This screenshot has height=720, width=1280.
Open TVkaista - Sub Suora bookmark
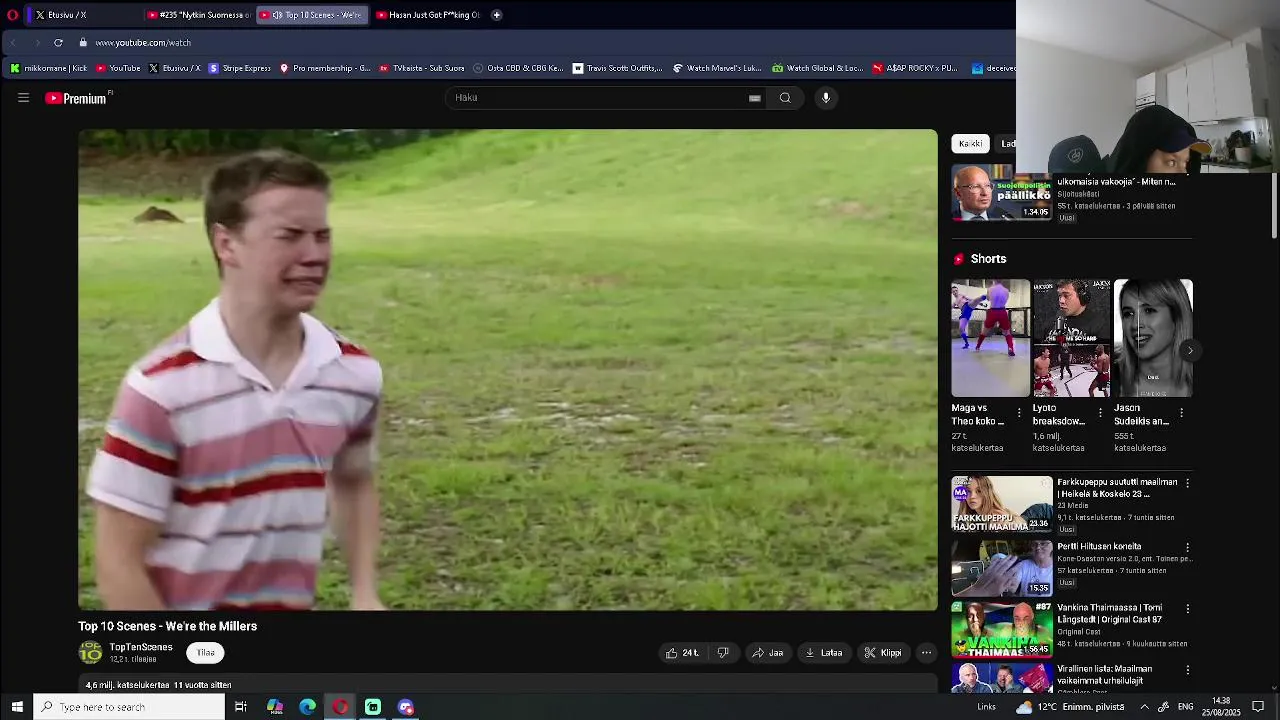(x=422, y=68)
